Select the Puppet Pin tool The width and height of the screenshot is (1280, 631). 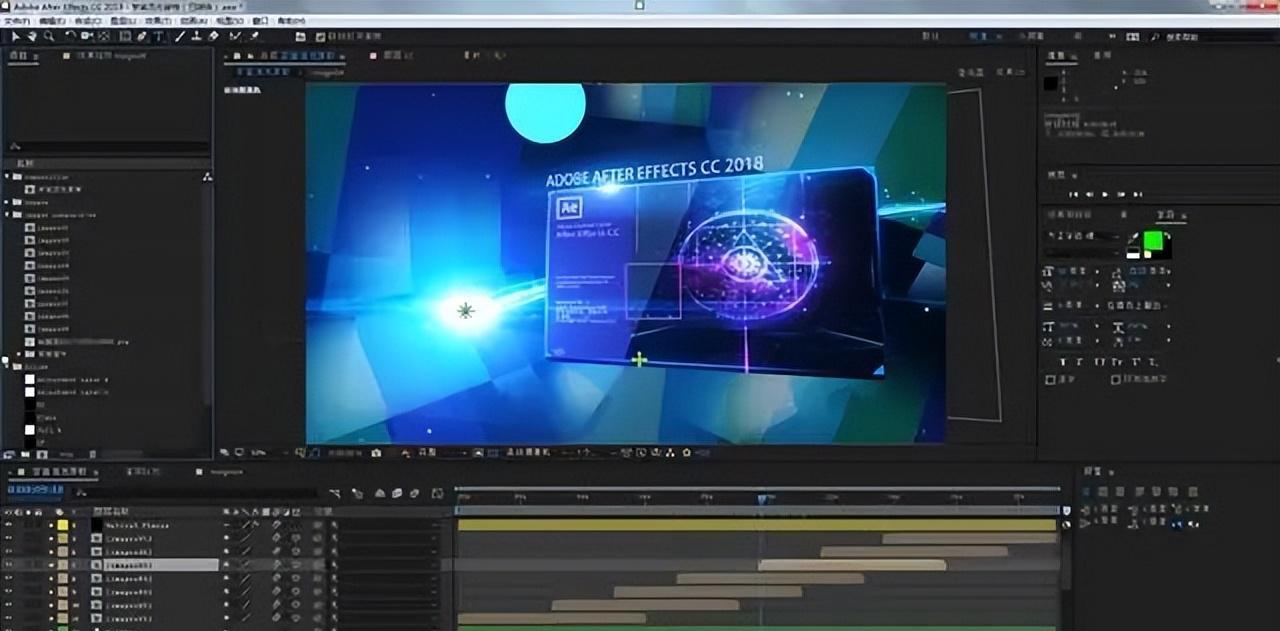pos(255,36)
